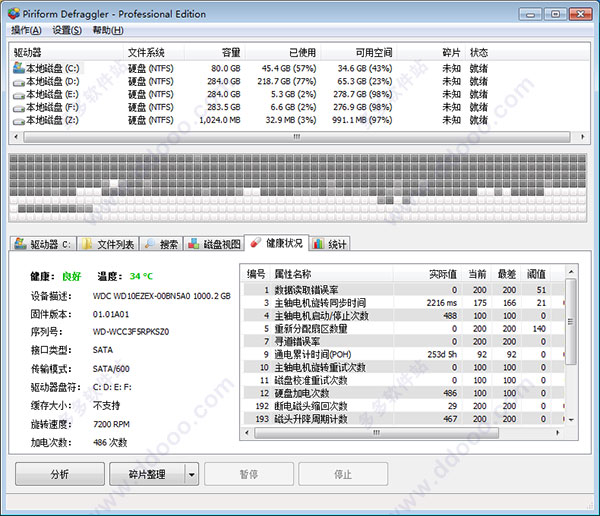Select the 硬盘加电次数 row

404,393
